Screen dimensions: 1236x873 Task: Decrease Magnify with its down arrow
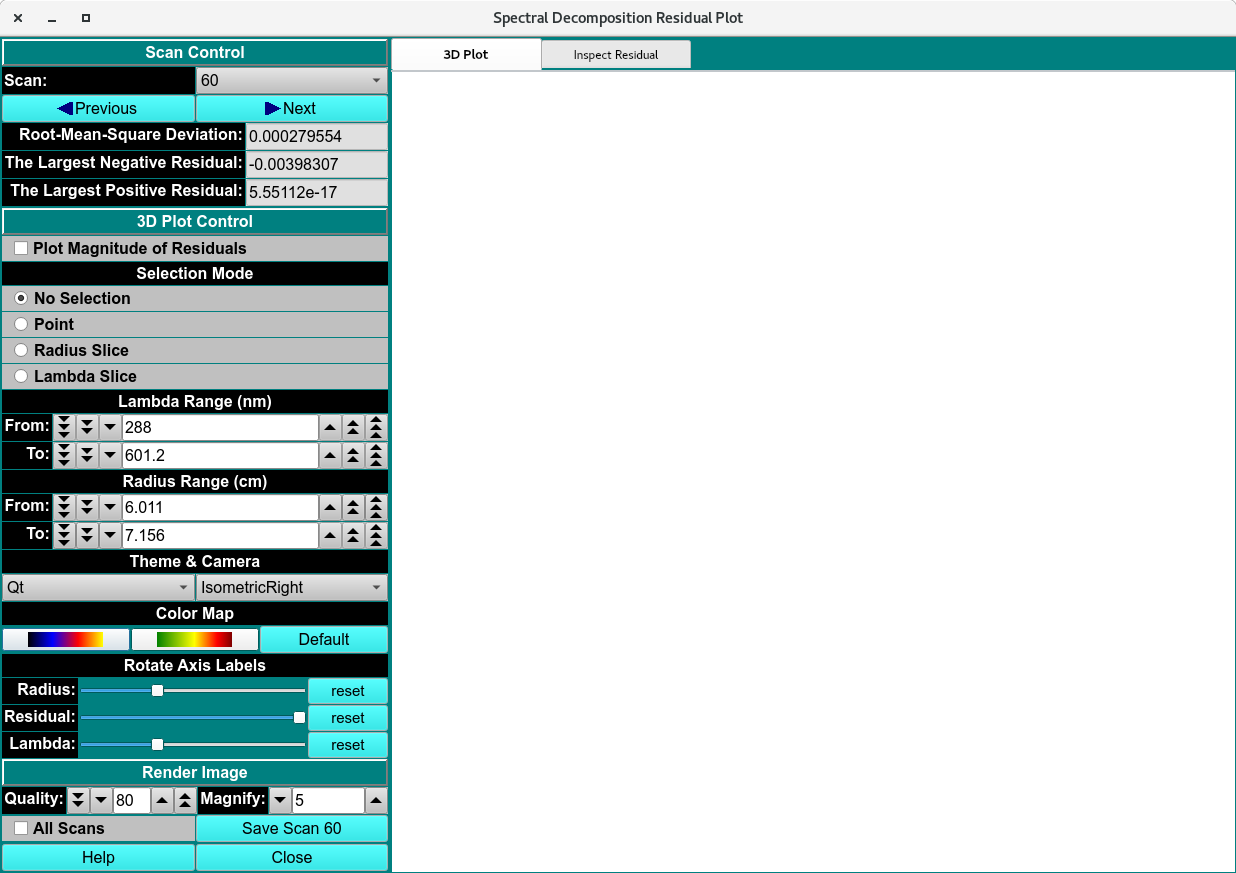[x=280, y=800]
